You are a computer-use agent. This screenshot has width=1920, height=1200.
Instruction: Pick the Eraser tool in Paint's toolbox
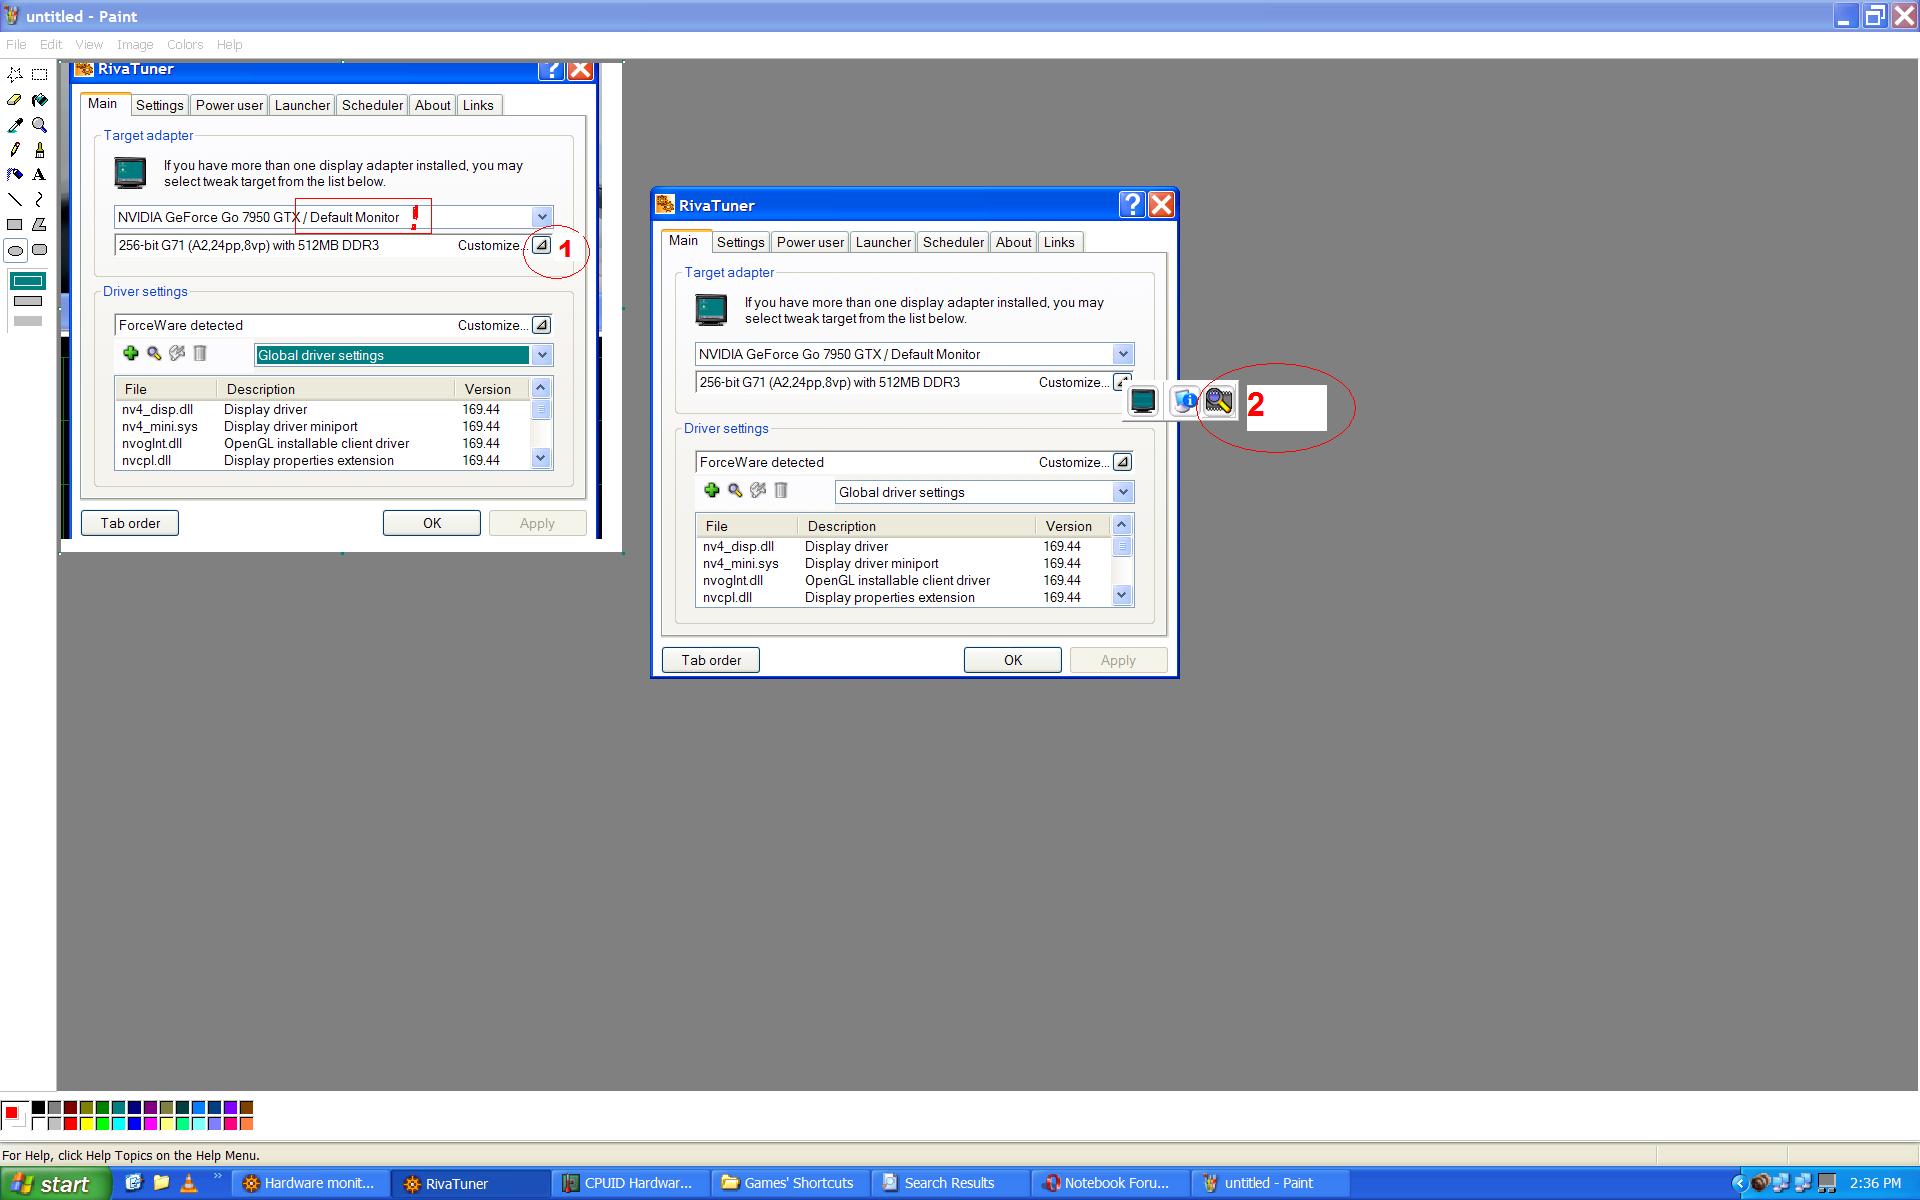tap(15, 100)
